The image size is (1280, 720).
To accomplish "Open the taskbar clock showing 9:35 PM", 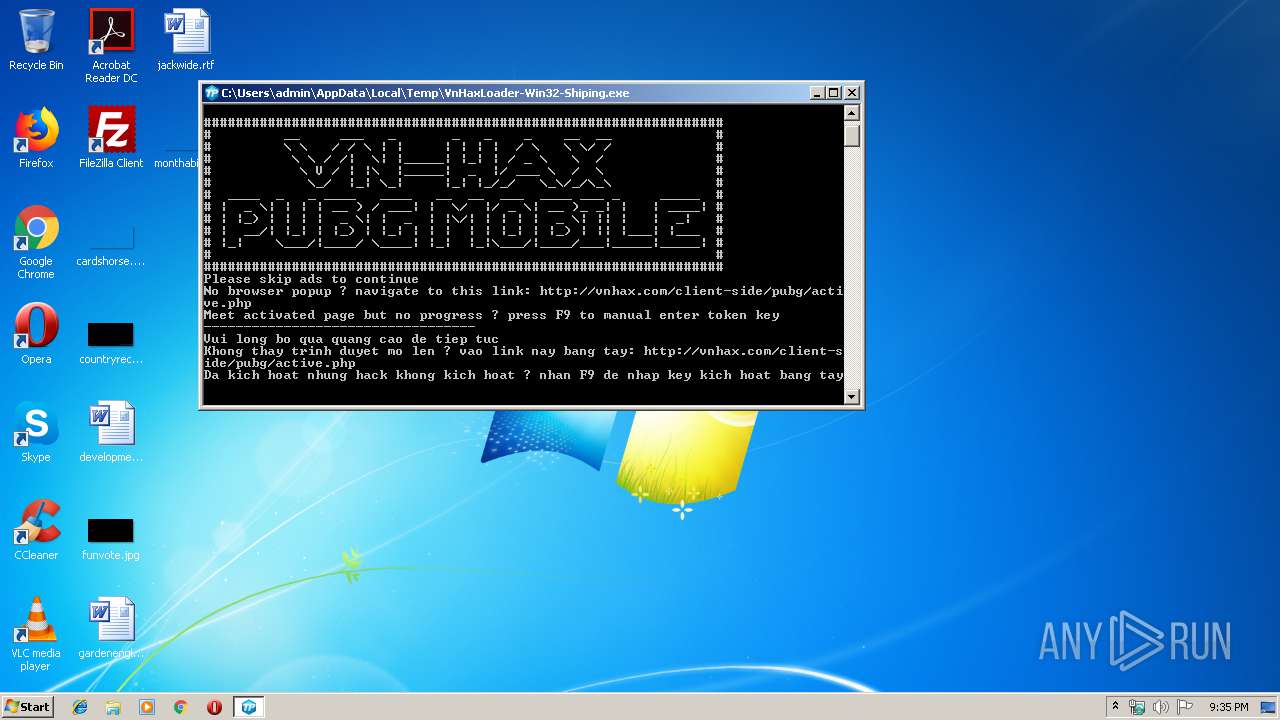I will [x=1229, y=707].
